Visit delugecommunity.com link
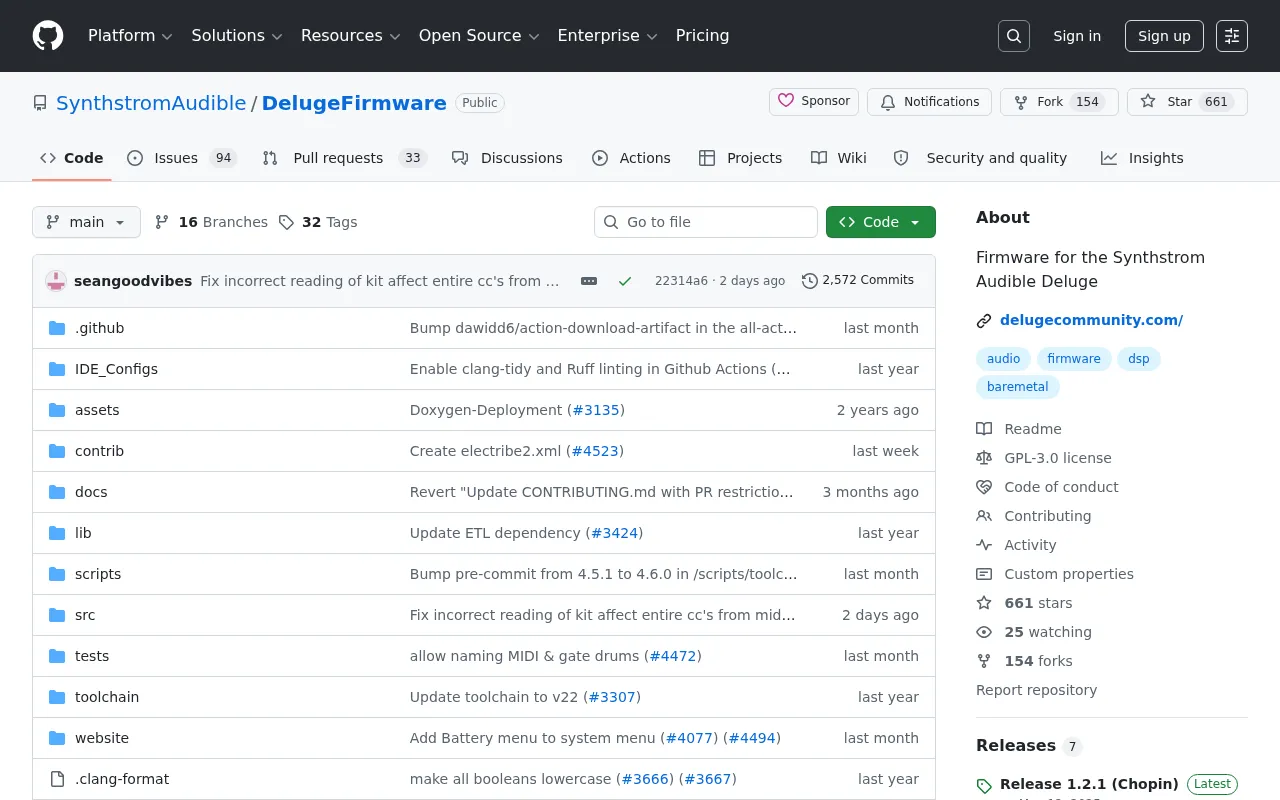Image resolution: width=1280 pixels, height=800 pixels. (x=1091, y=320)
